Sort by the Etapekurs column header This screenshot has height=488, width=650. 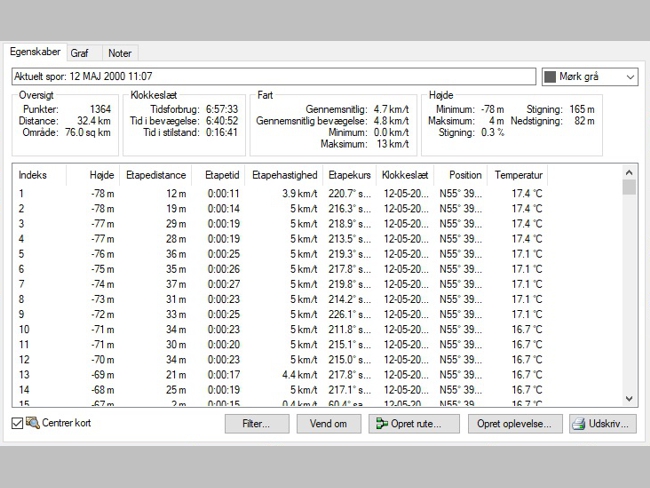click(350, 175)
